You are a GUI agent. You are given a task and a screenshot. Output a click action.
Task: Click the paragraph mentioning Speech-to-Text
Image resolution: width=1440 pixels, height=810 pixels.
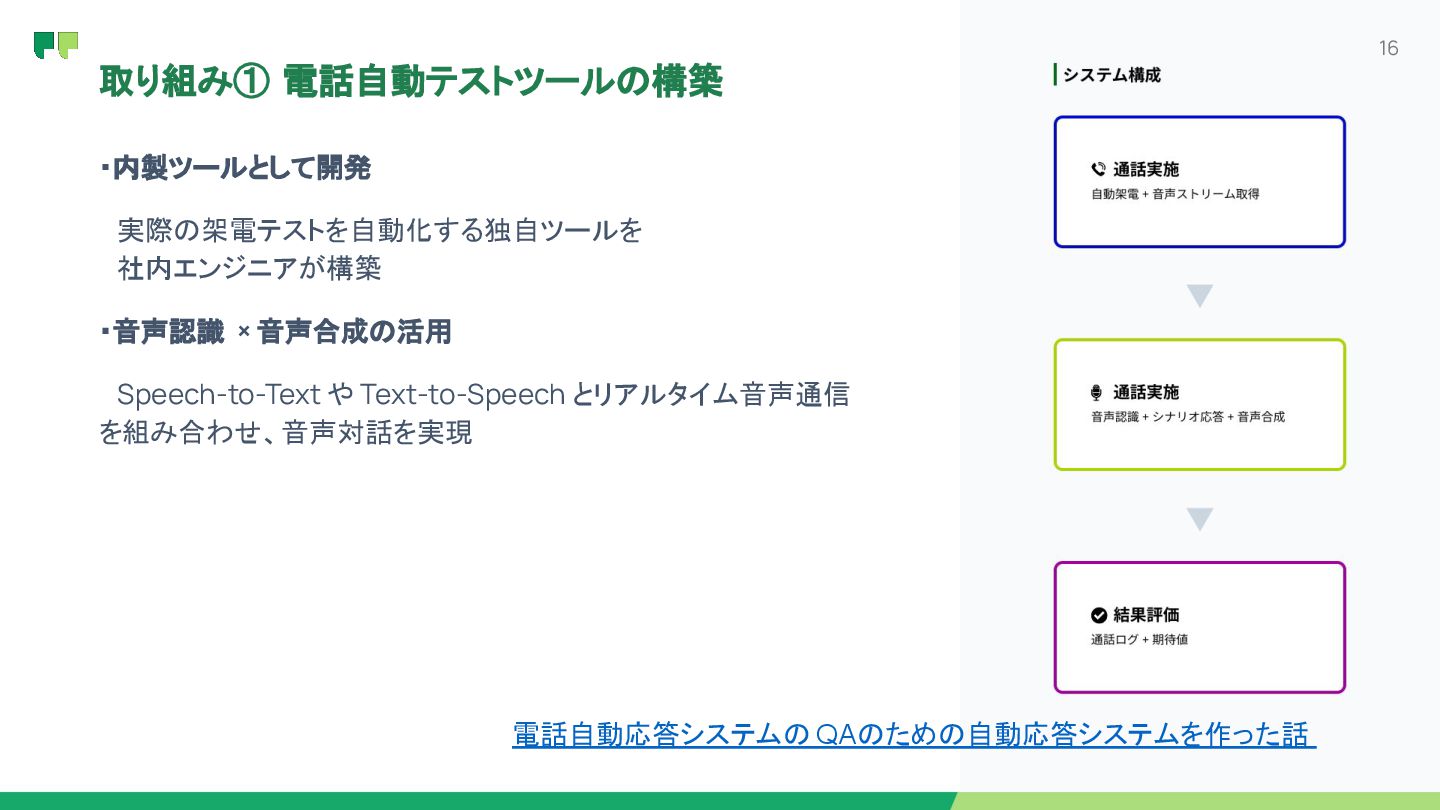point(474,413)
